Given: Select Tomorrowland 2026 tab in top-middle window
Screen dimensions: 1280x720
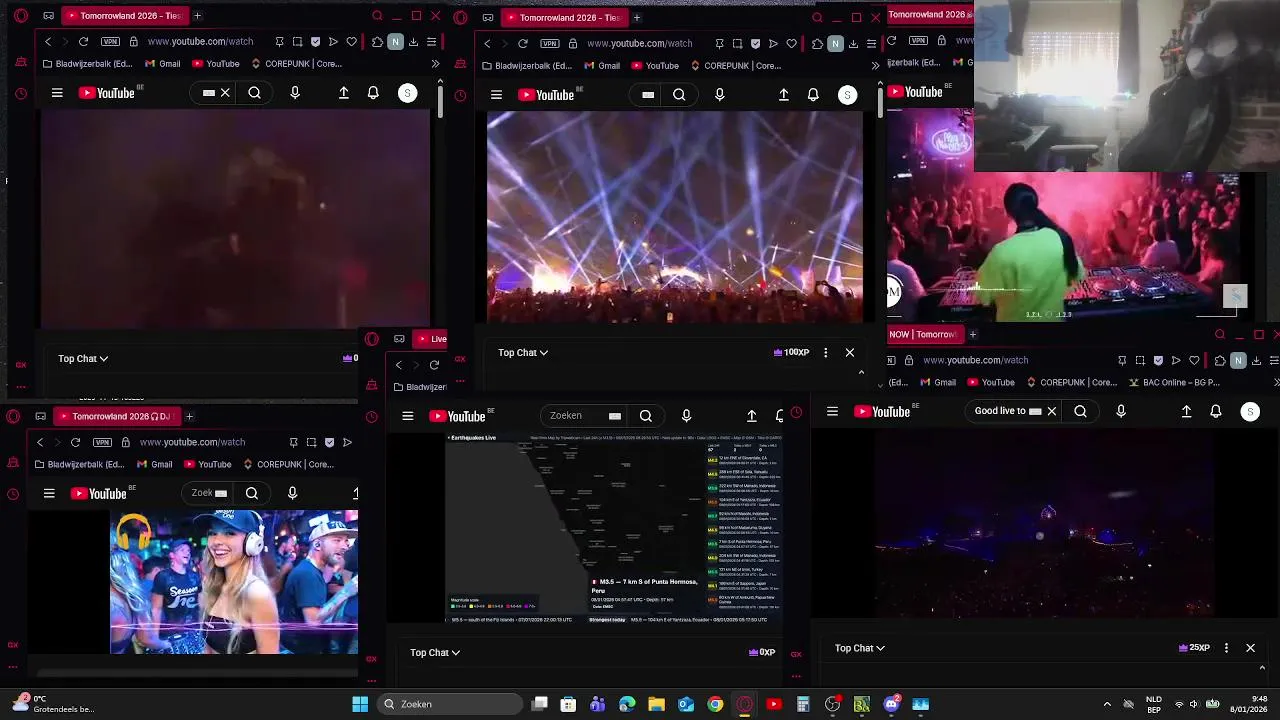Looking at the screenshot, I should [x=563, y=18].
